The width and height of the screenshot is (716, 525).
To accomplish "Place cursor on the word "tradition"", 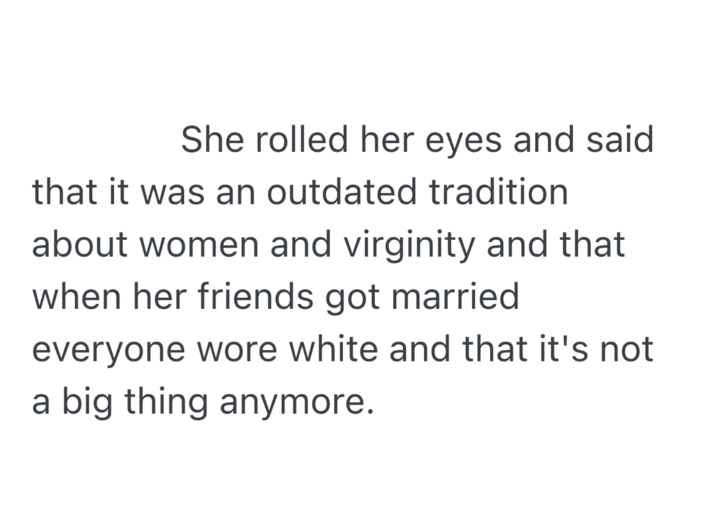I will pyautogui.click(x=499, y=192).
